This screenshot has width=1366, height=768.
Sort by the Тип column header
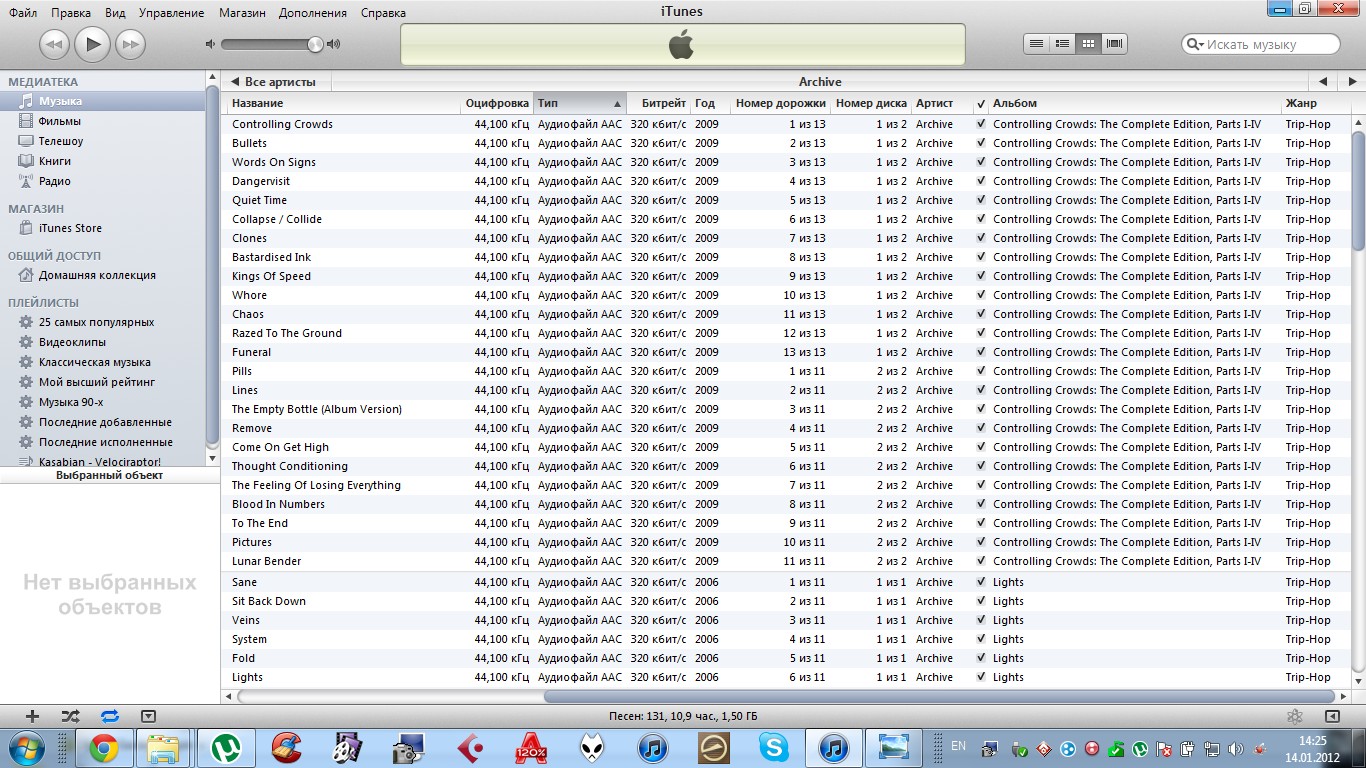[x=578, y=103]
